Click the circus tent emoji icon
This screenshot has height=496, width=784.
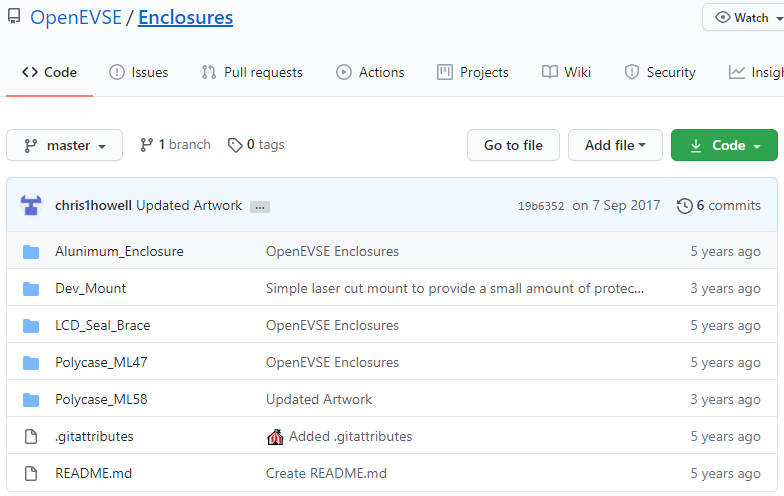tap(275, 436)
